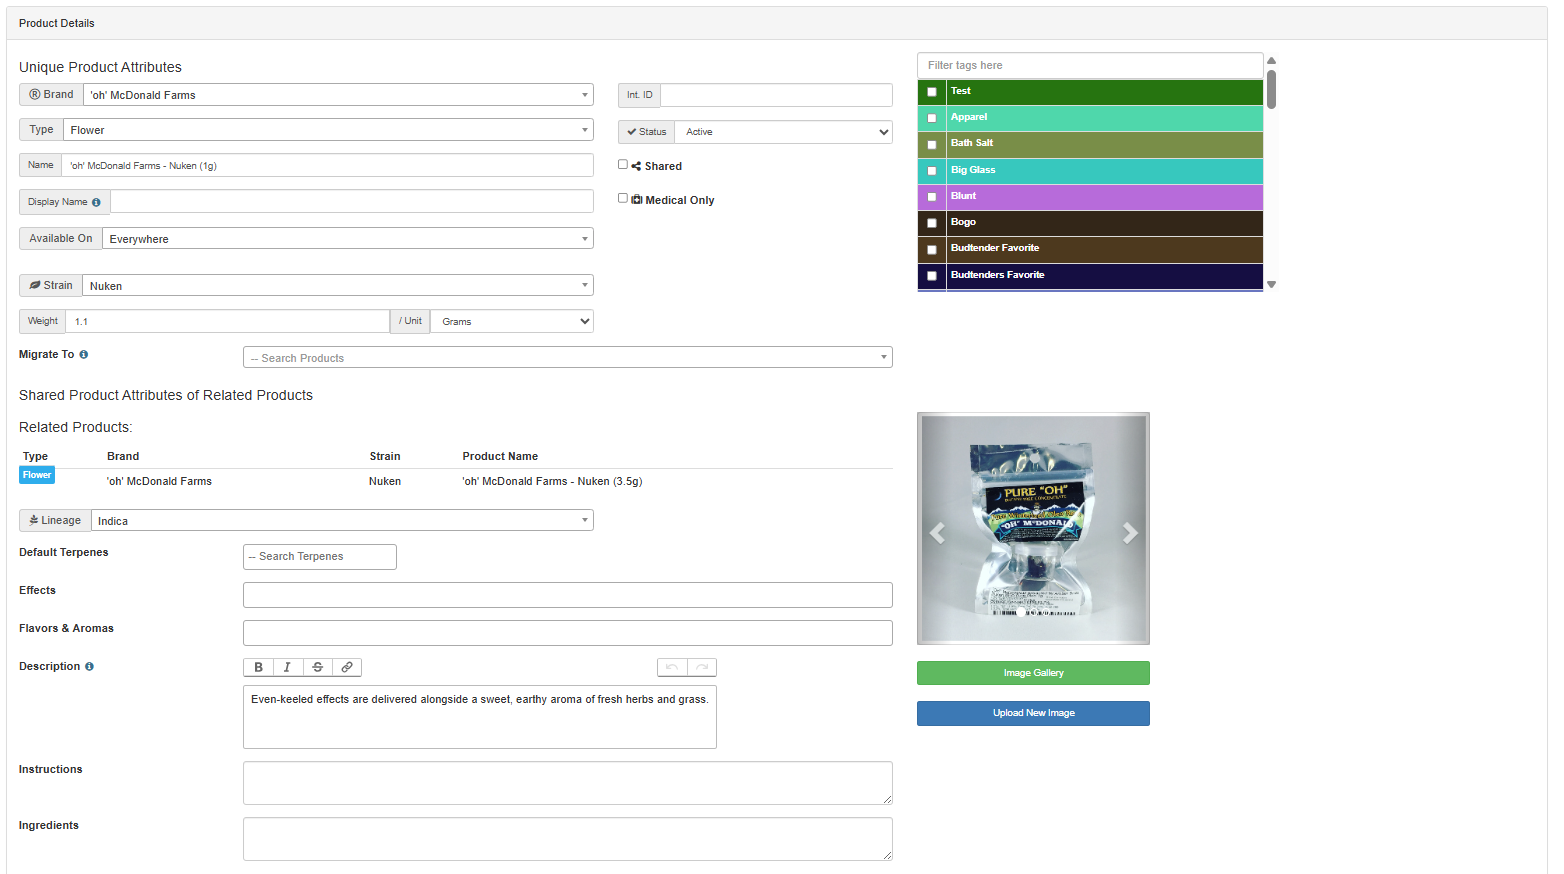Click the tag list scroll down arrow
The image size is (1564, 874).
click(x=1271, y=285)
